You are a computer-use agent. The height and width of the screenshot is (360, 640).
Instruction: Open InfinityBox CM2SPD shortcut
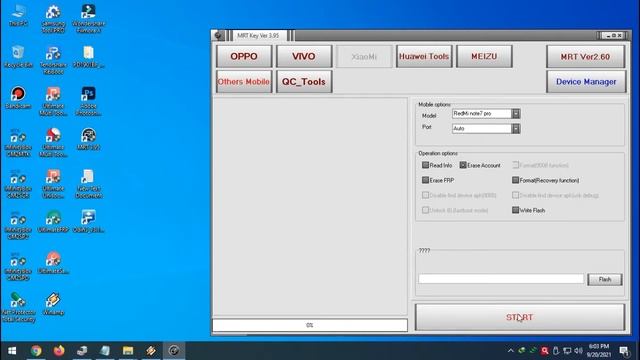point(18,266)
